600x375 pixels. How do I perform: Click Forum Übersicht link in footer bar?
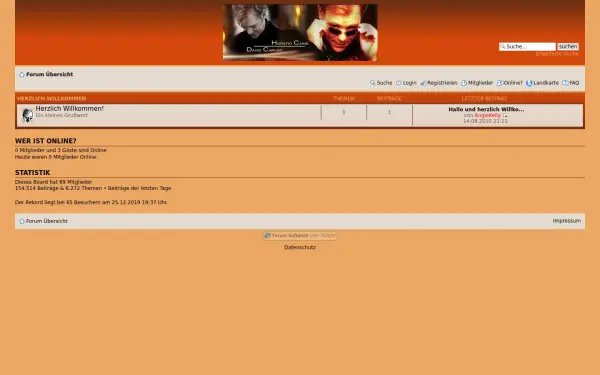pyautogui.click(x=47, y=221)
